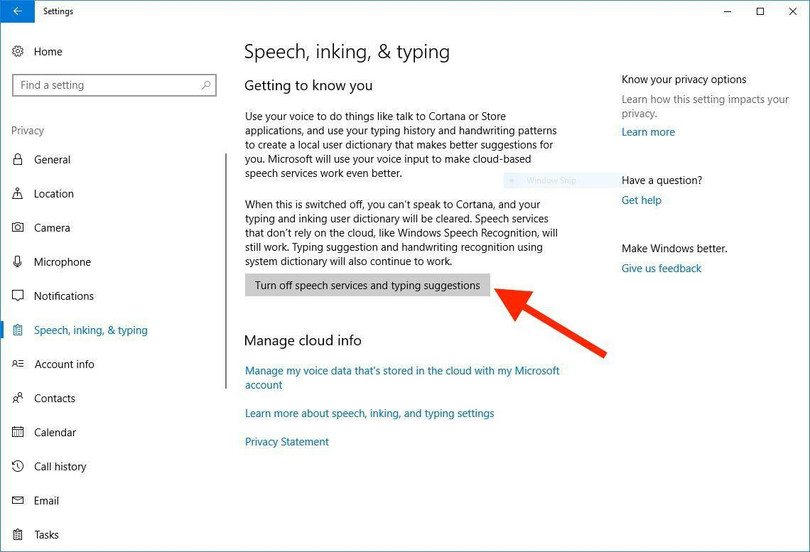Viewport: 810px width, 552px height.
Task: Turn off speech services and typing suggestions
Action: coord(367,286)
